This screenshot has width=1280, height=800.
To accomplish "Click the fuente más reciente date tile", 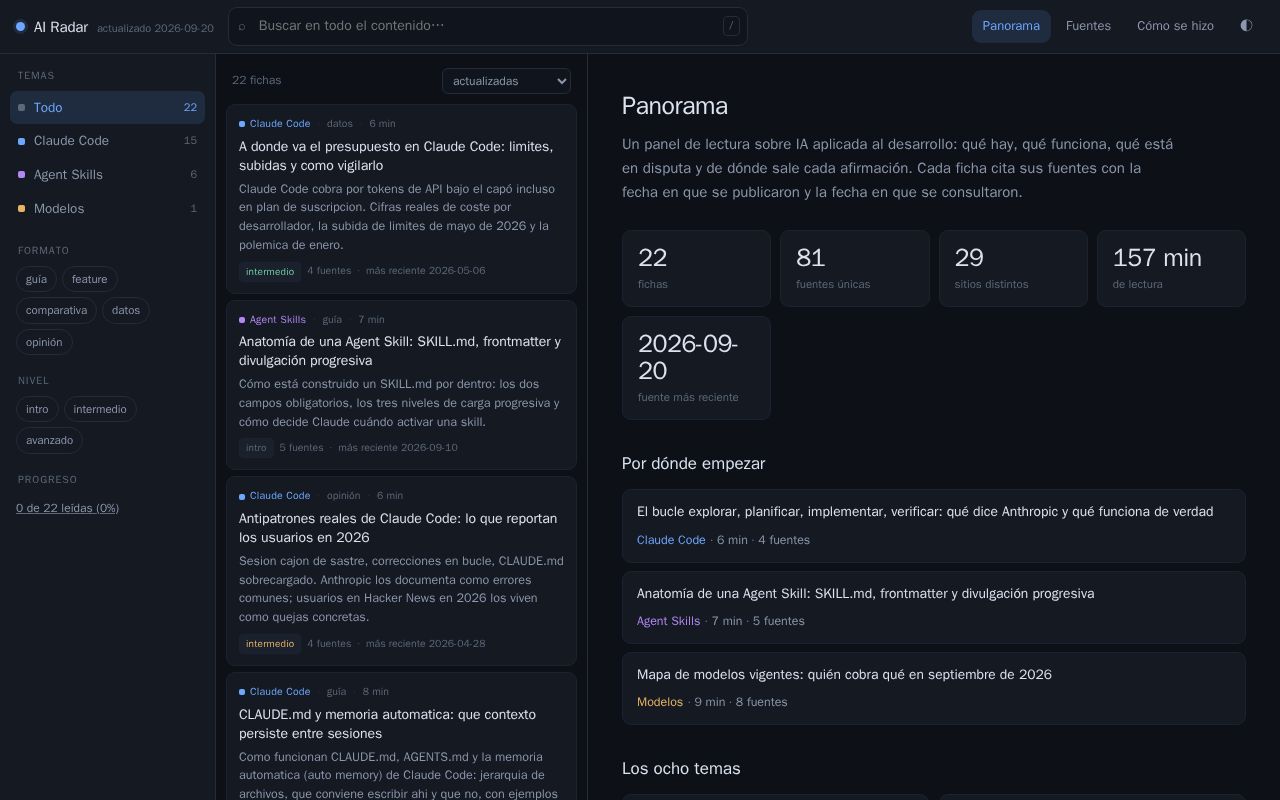I will 696,368.
